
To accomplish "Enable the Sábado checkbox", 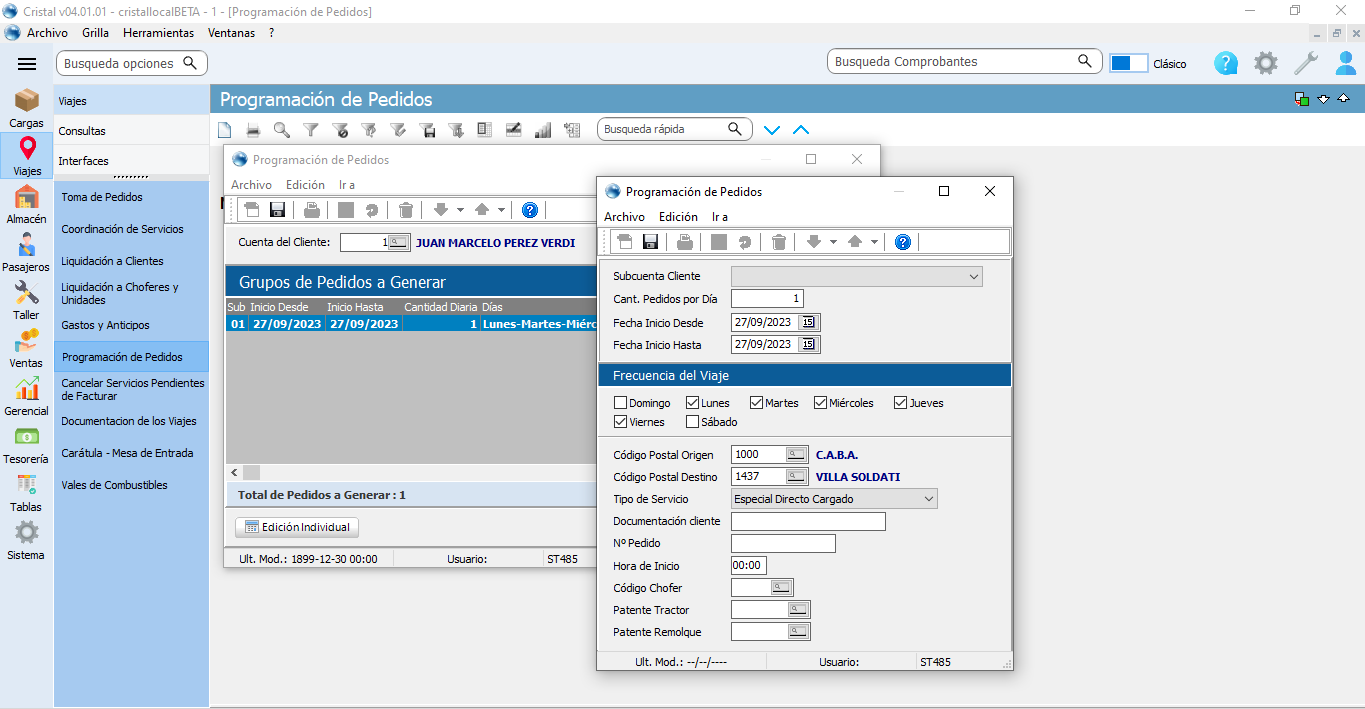I will click(x=692, y=422).
